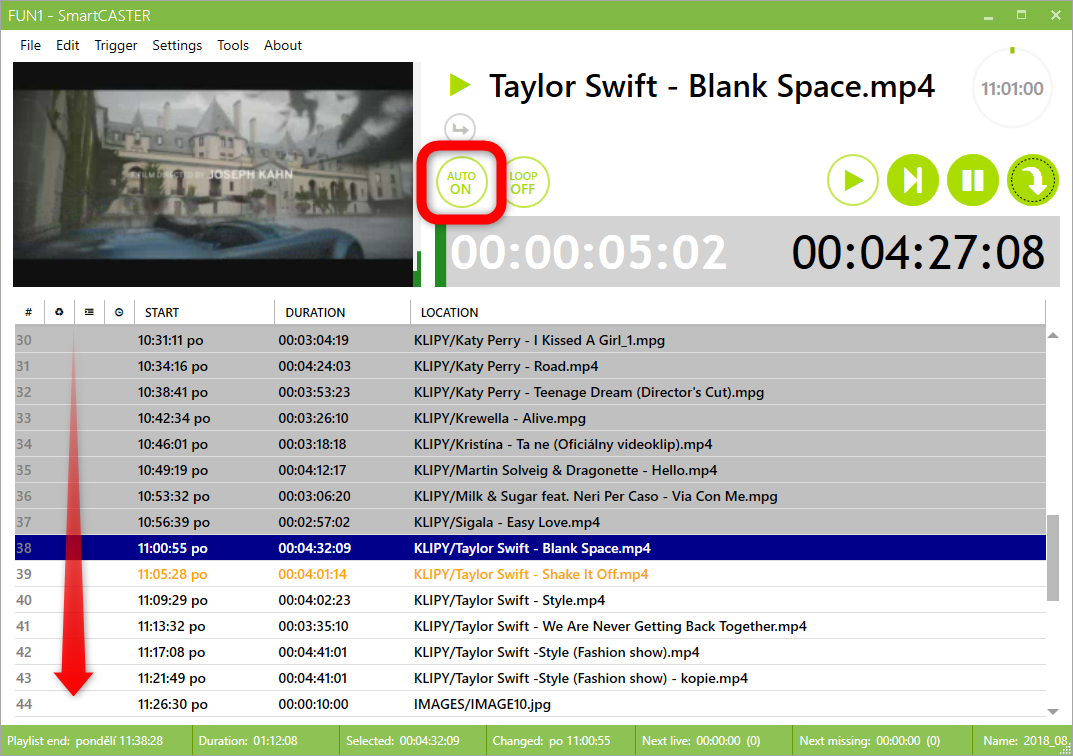Open the Tools menu
The width and height of the screenshot is (1073, 756).
(233, 45)
